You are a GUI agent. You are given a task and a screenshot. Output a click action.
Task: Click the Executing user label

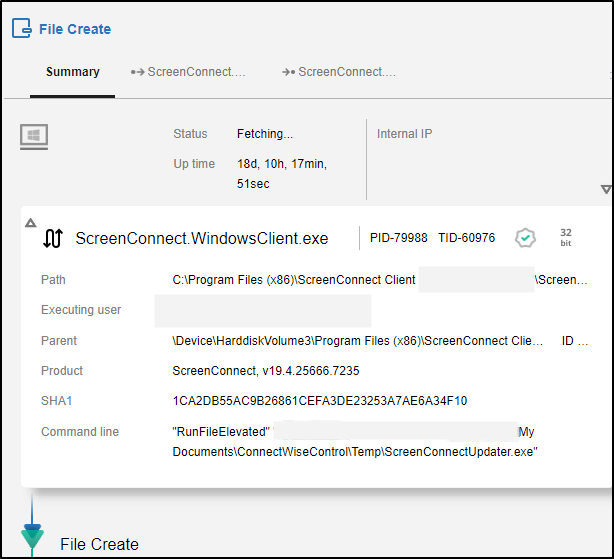81,310
